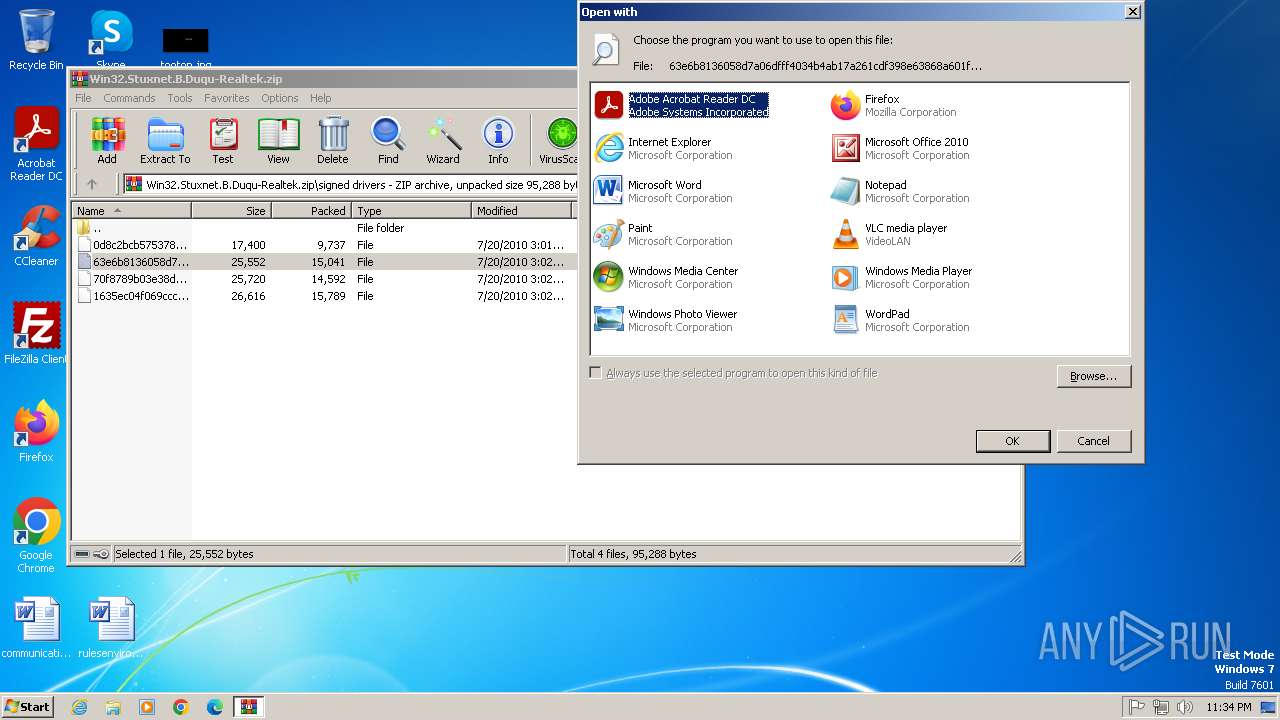
Task: Select file 70f8789b03e38d... row
Action: pyautogui.click(x=323, y=279)
